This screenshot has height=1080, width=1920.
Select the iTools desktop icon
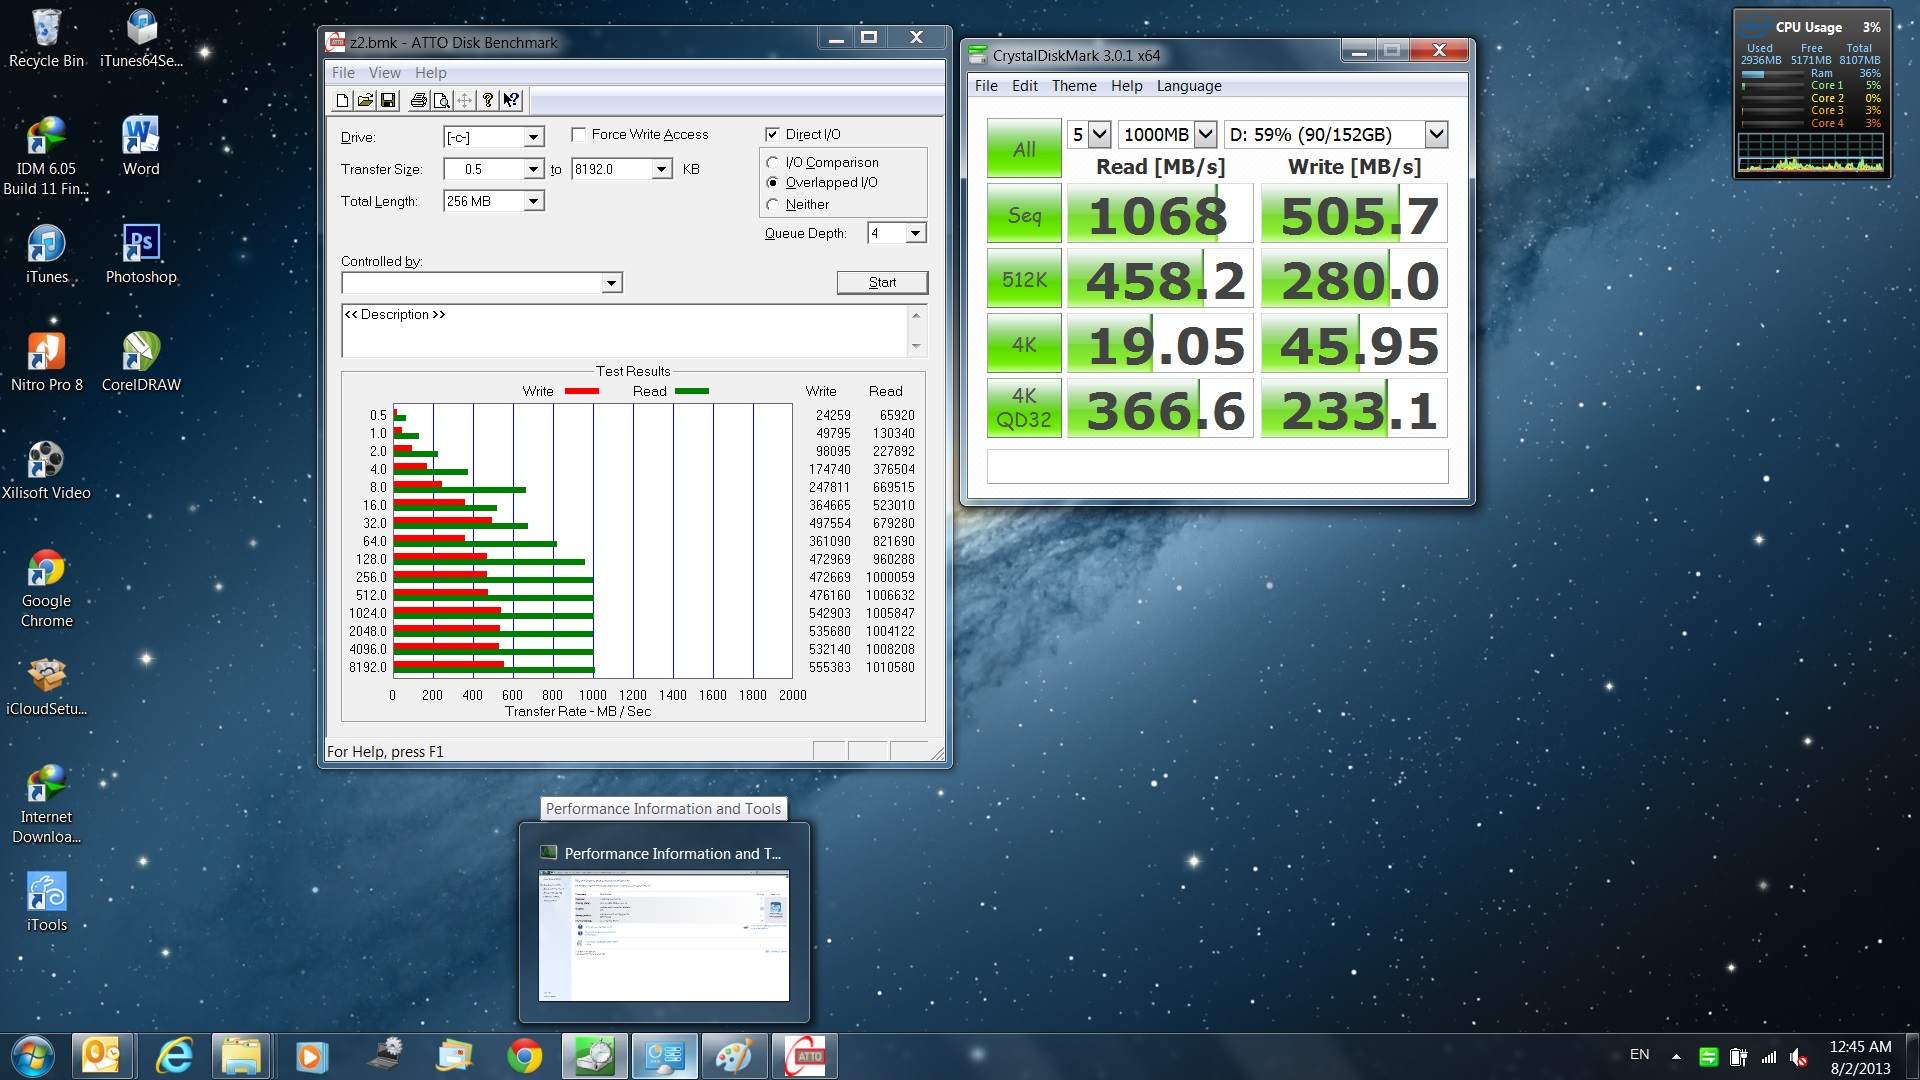46,902
